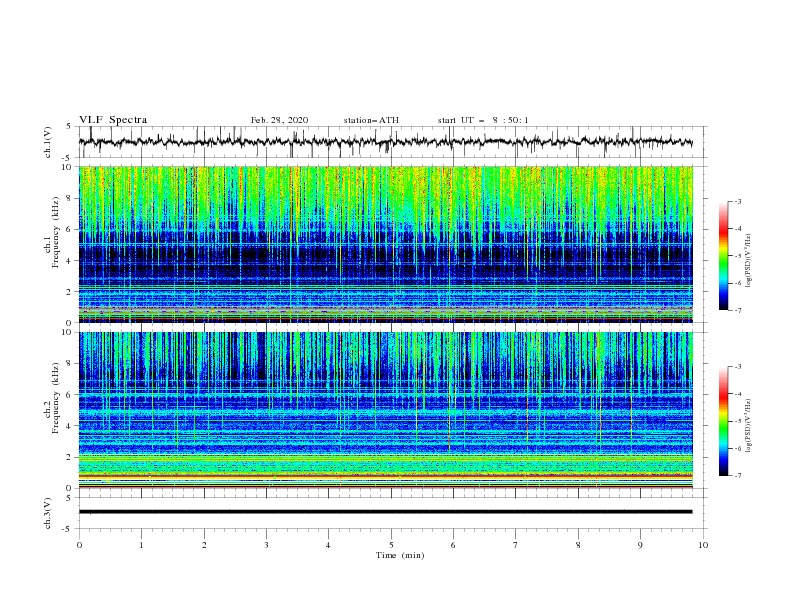Click the "-3" tick on ch.2 color bar

click(x=737, y=367)
